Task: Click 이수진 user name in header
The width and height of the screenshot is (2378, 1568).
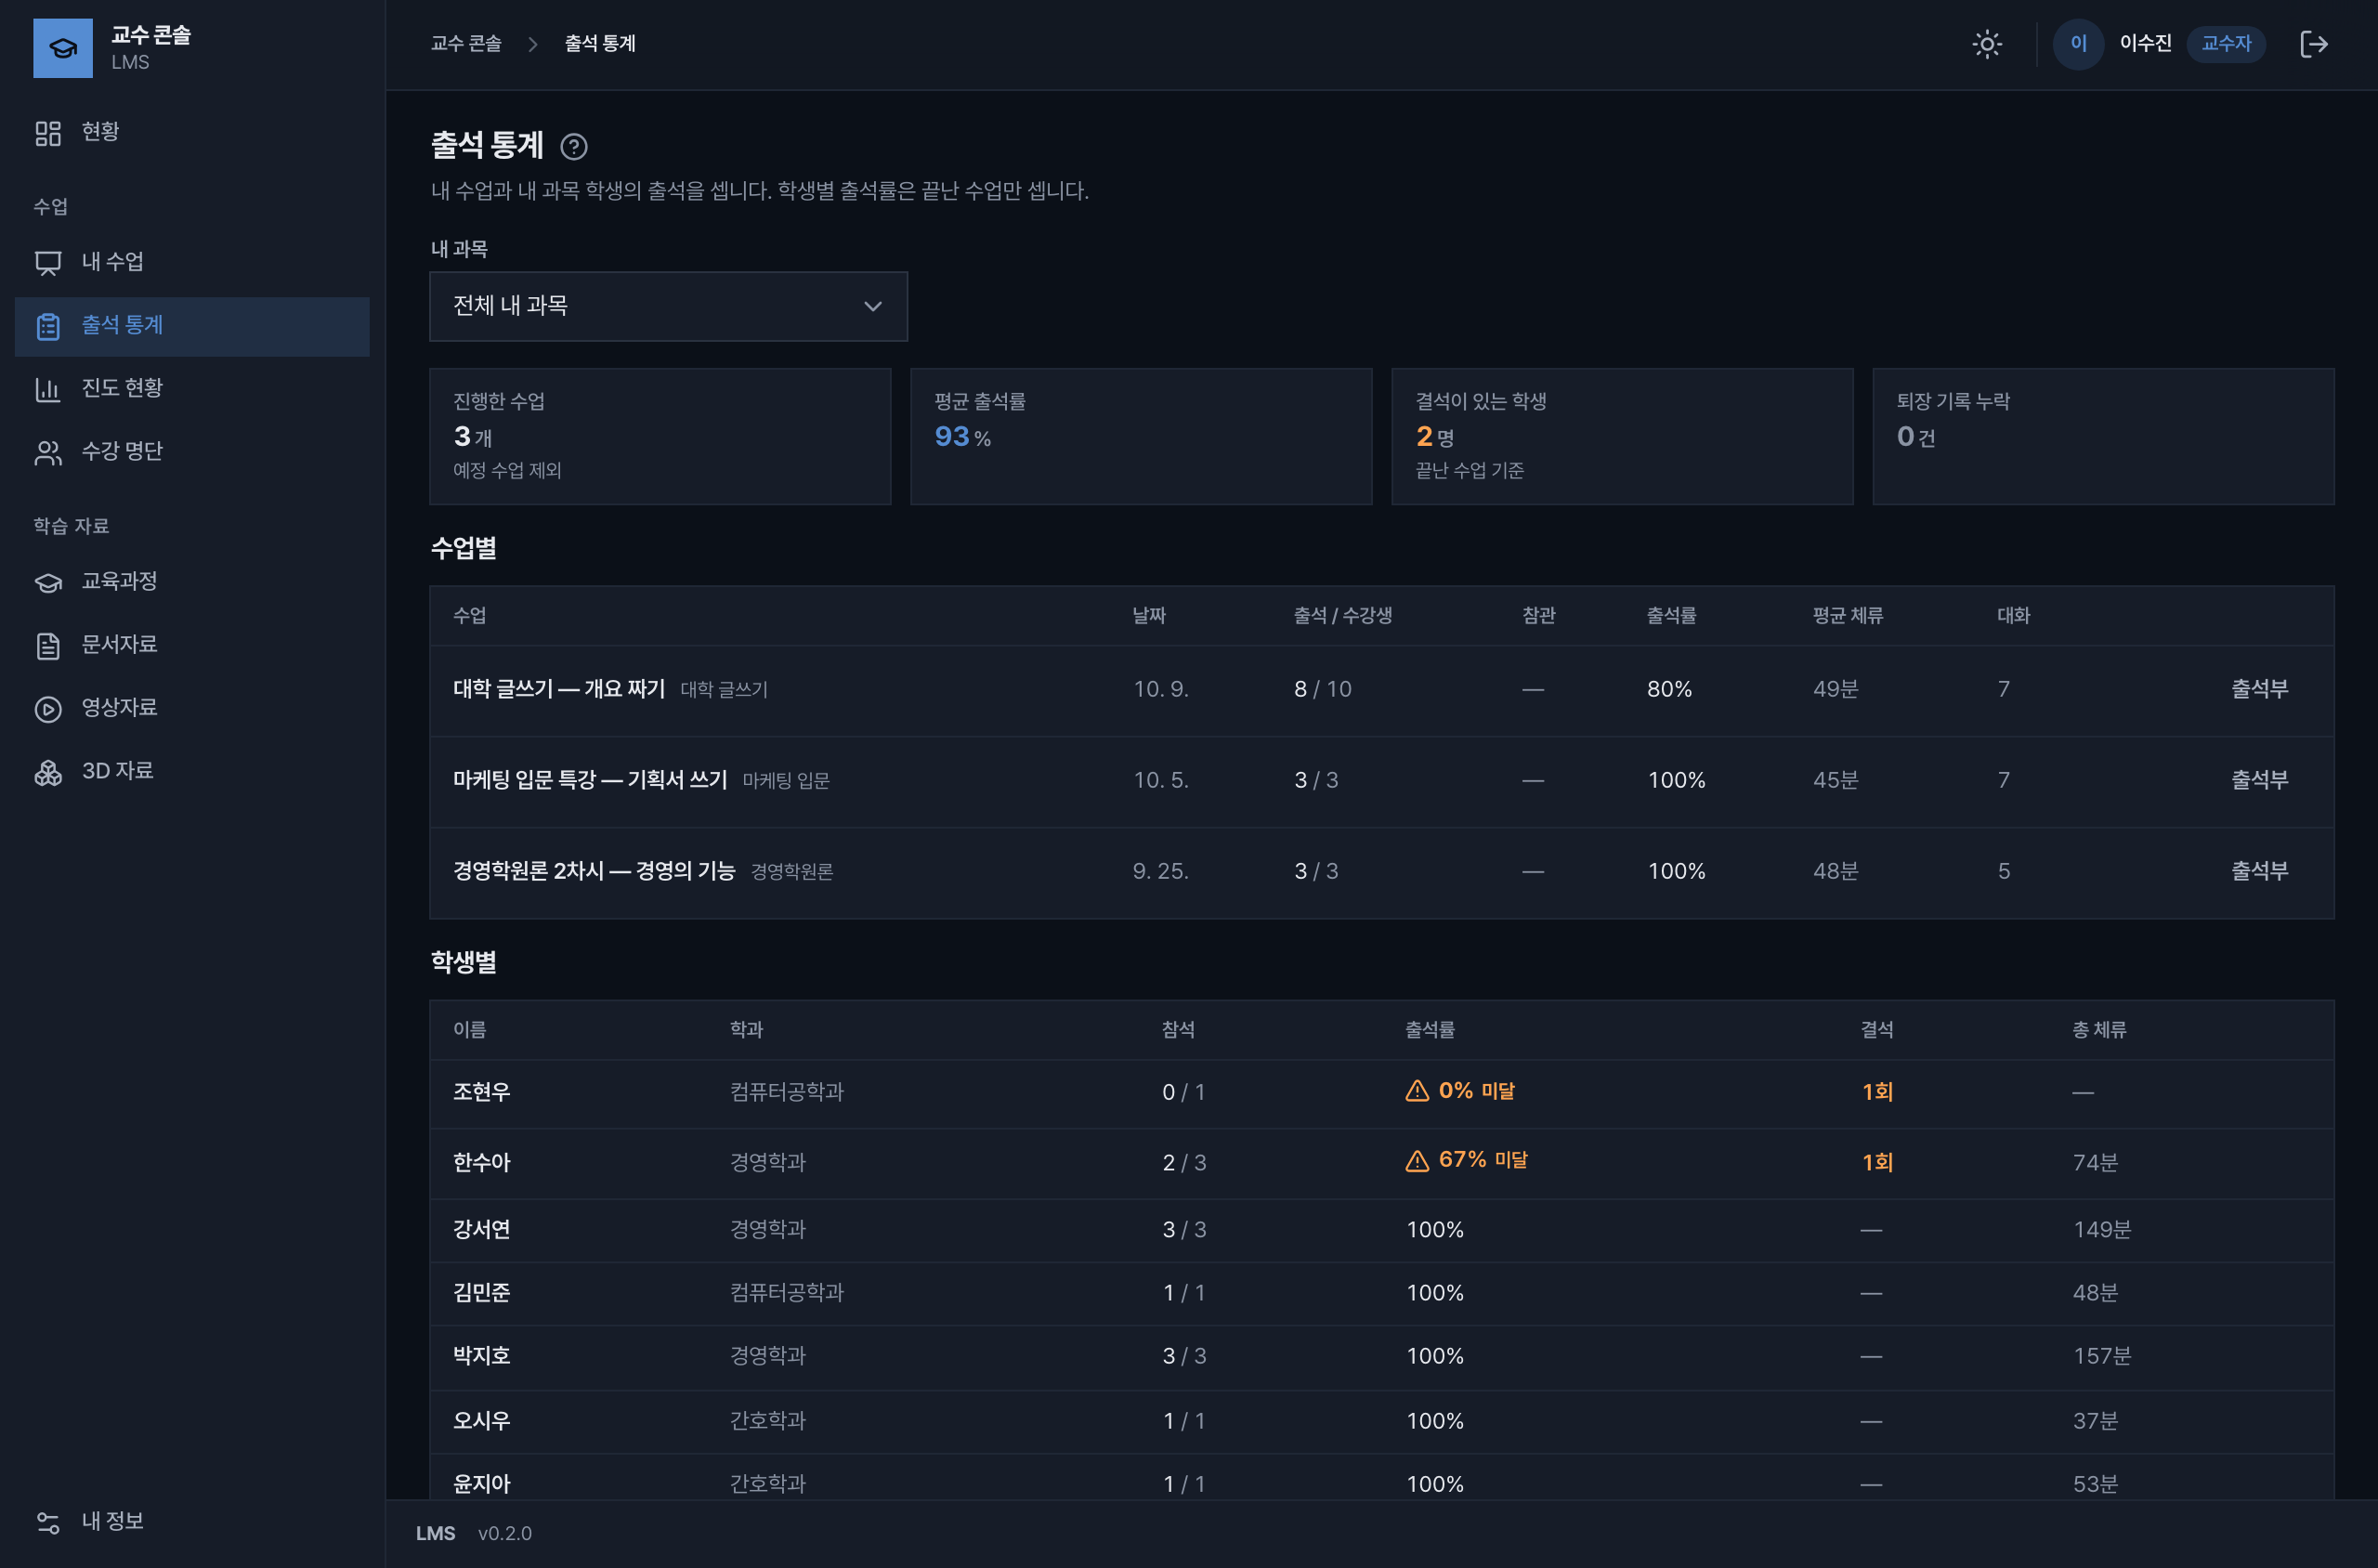Action: pyautogui.click(x=2145, y=44)
